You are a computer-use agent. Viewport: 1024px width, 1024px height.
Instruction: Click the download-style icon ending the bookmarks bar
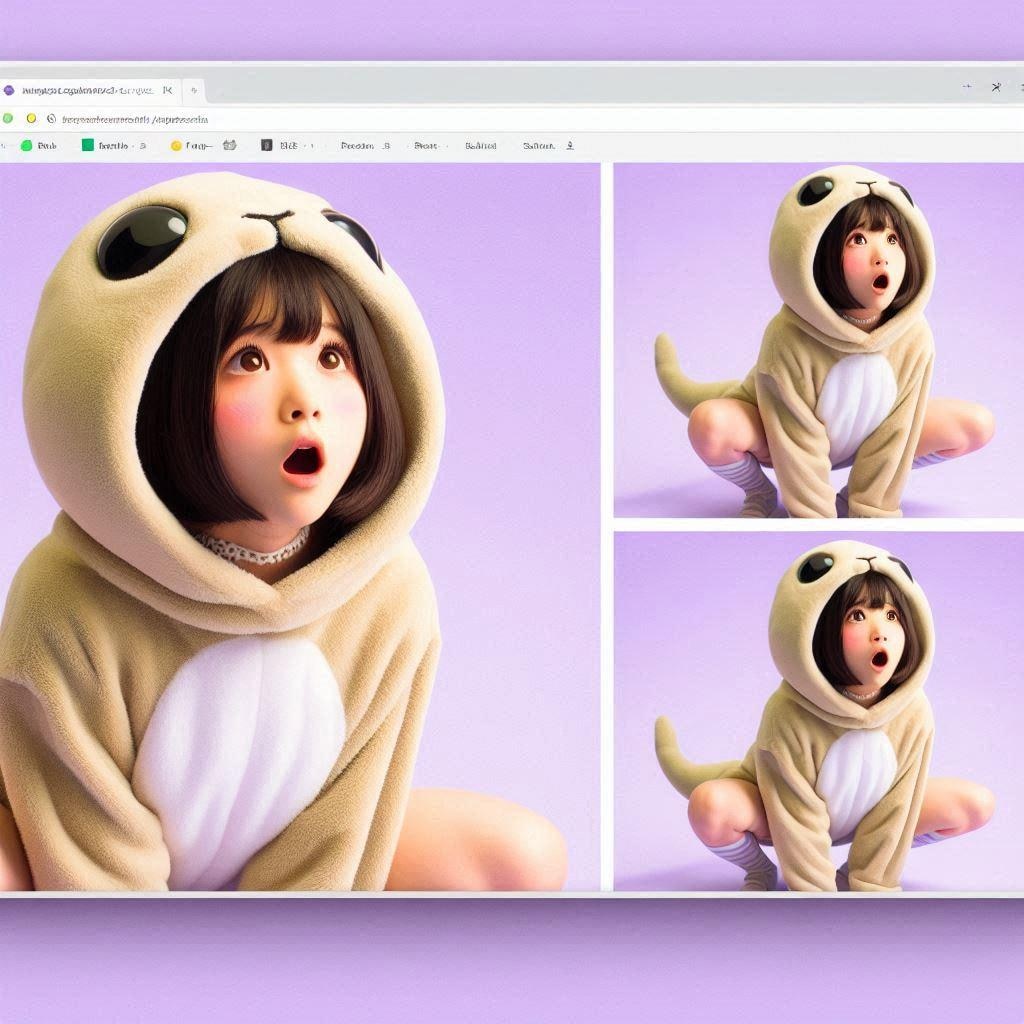tap(569, 146)
